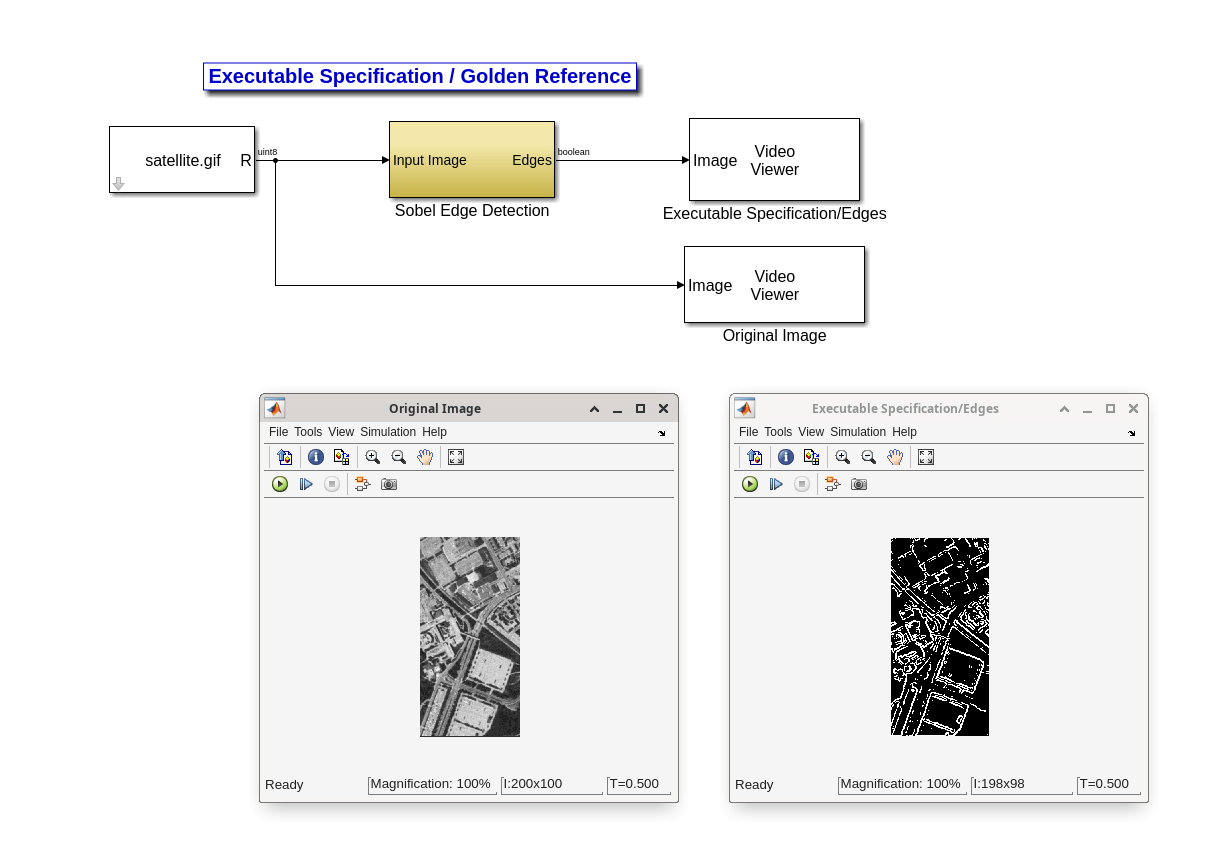
Task: Toggle fit to window in the Edges viewer
Action: [x=925, y=457]
